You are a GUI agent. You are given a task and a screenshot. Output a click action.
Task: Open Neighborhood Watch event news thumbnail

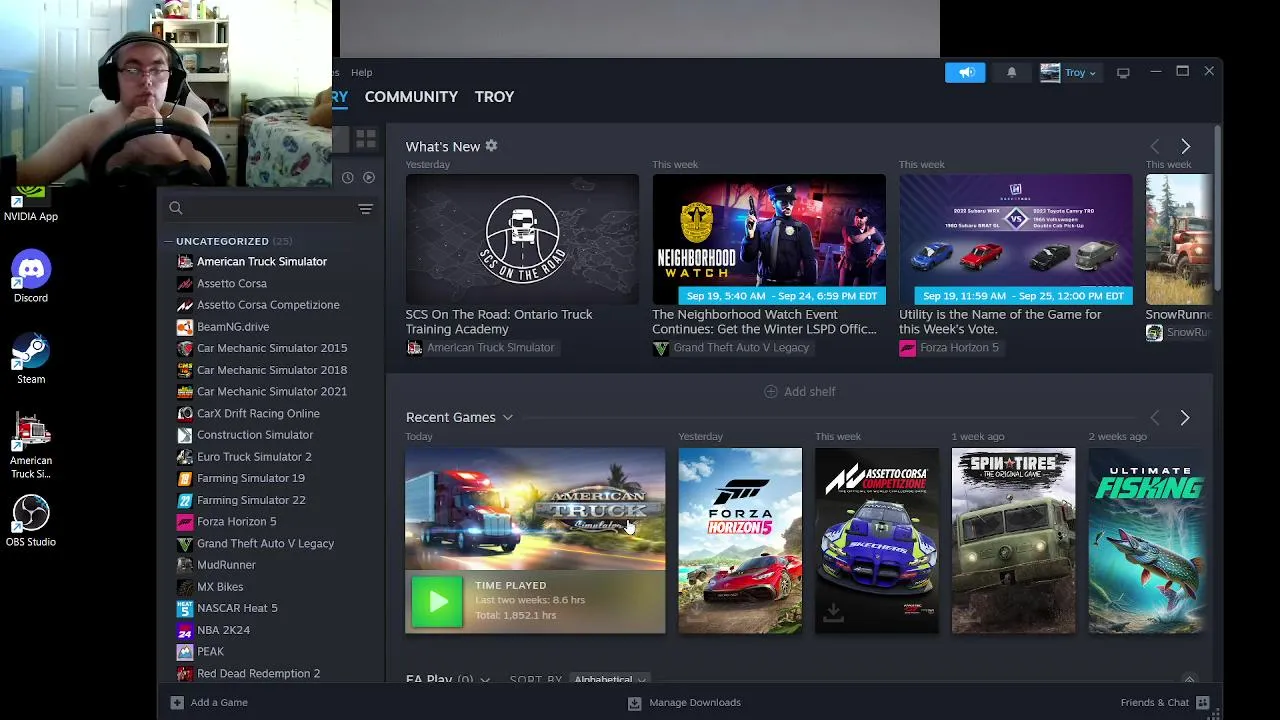tap(769, 239)
